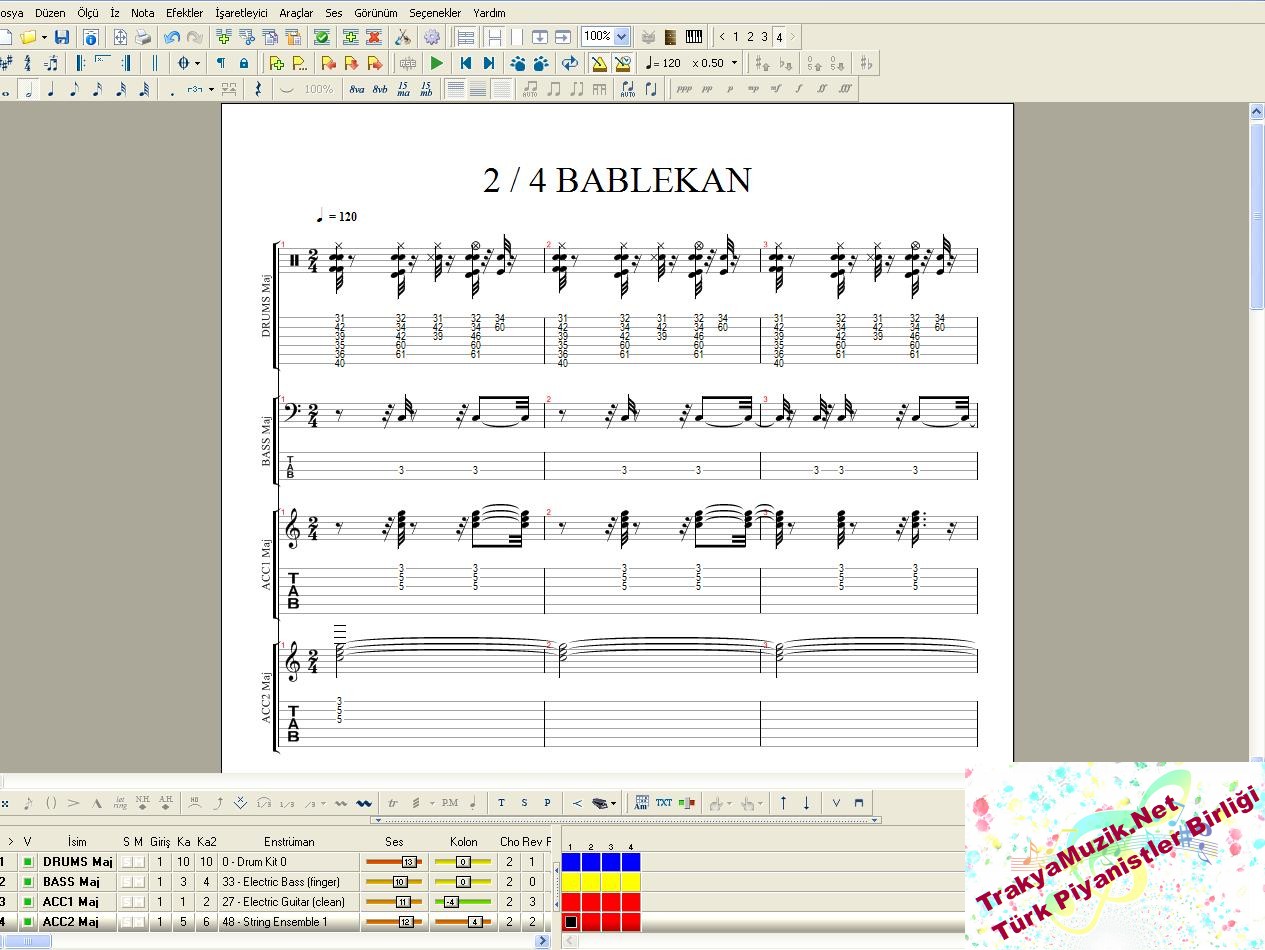This screenshot has width=1265, height=950.
Task: Click the first yellow BASS measure block
Action: 571,882
